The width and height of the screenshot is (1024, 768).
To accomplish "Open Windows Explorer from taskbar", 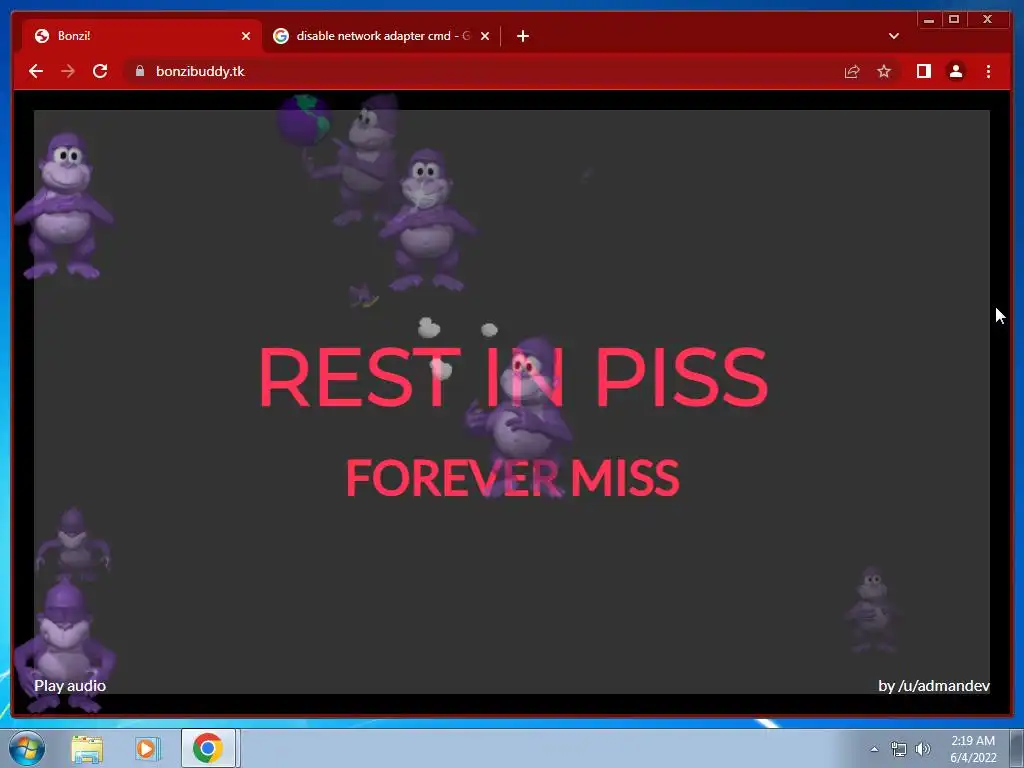I will (x=87, y=748).
